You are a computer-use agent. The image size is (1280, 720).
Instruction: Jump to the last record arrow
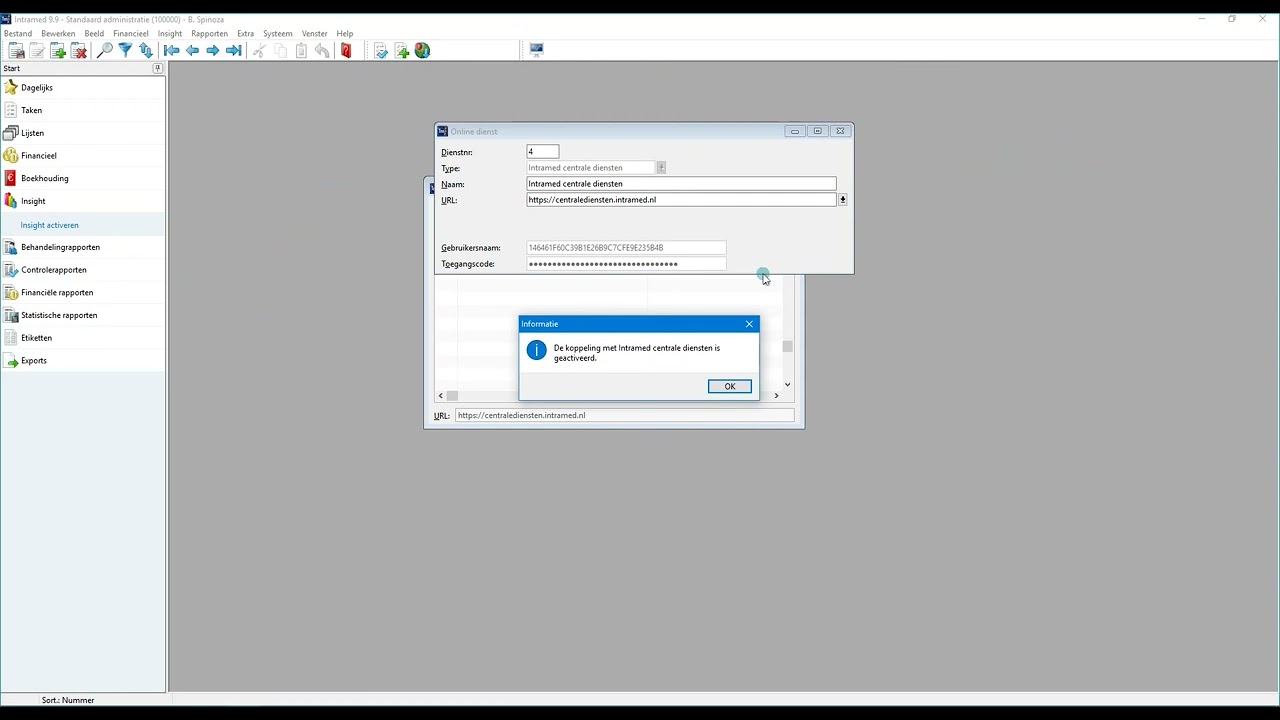234,51
